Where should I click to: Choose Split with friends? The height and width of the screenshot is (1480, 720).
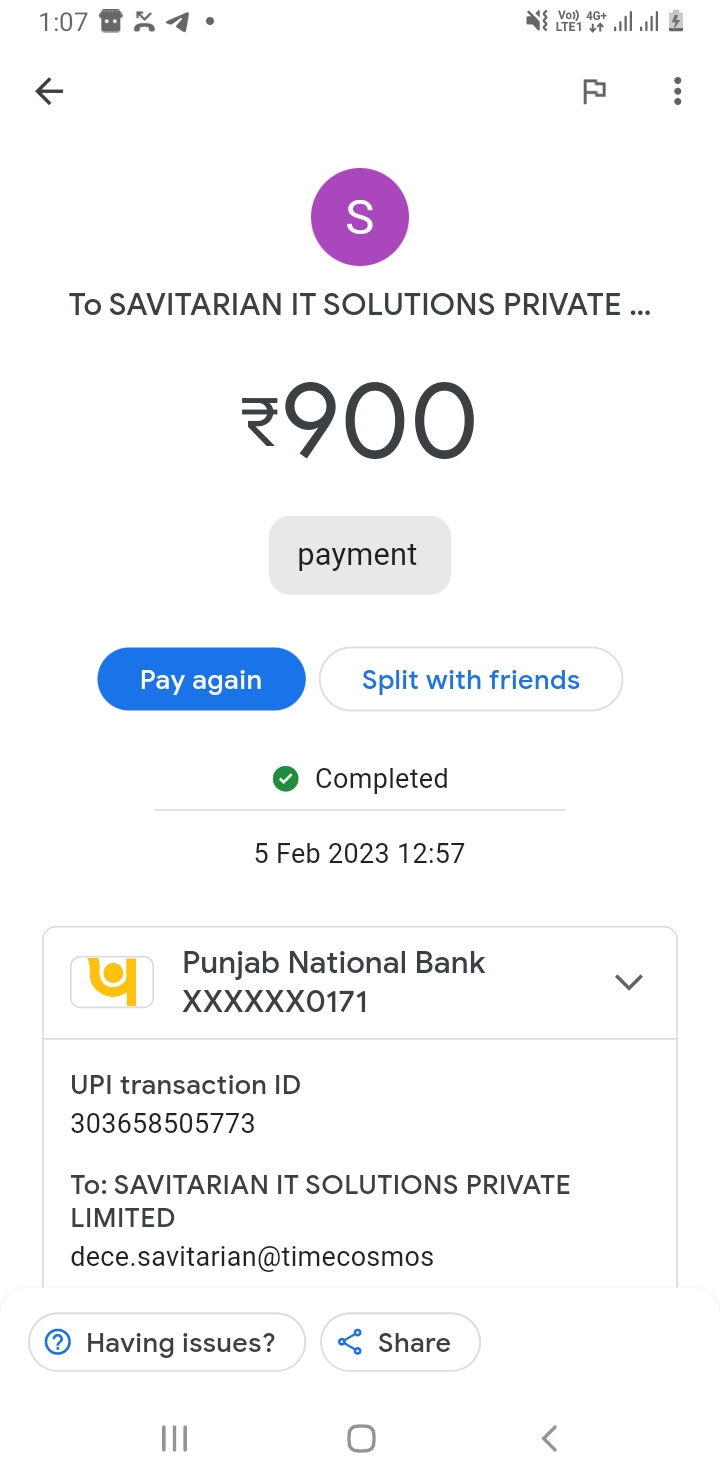click(x=470, y=680)
